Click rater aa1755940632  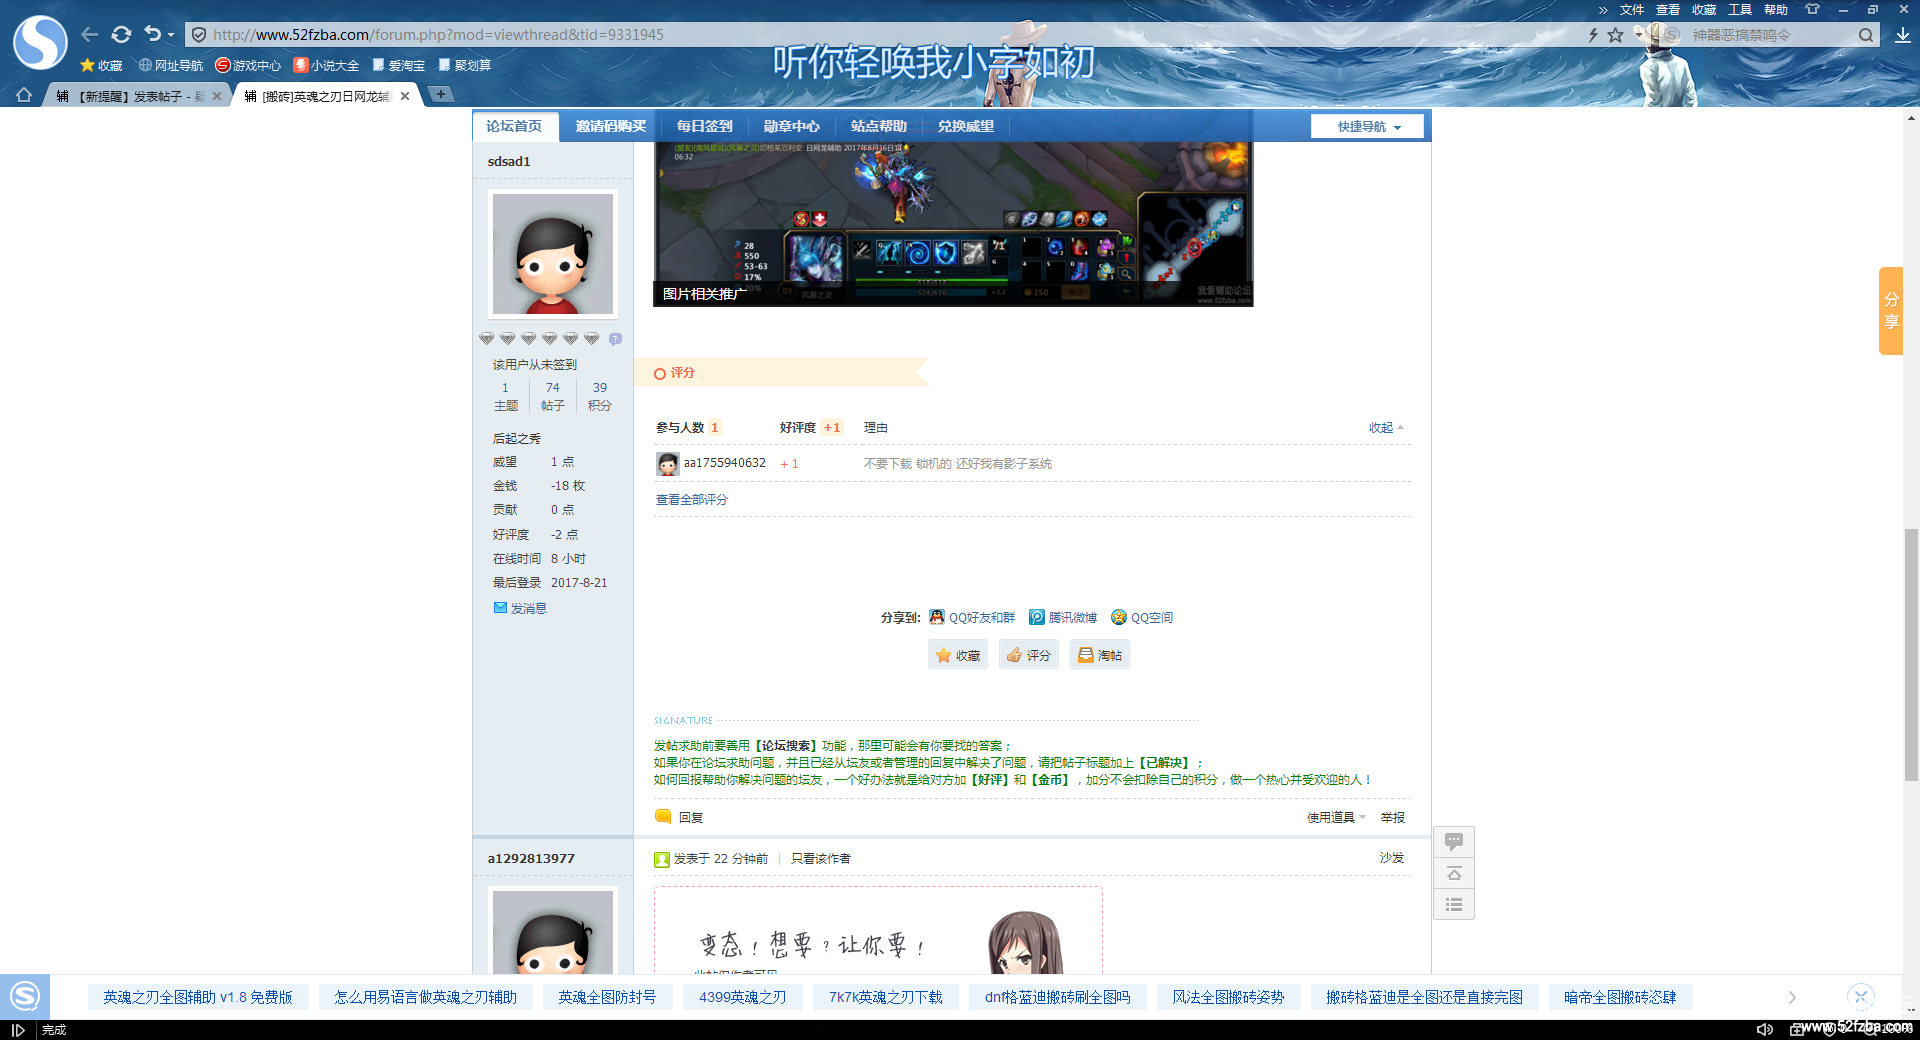click(725, 463)
